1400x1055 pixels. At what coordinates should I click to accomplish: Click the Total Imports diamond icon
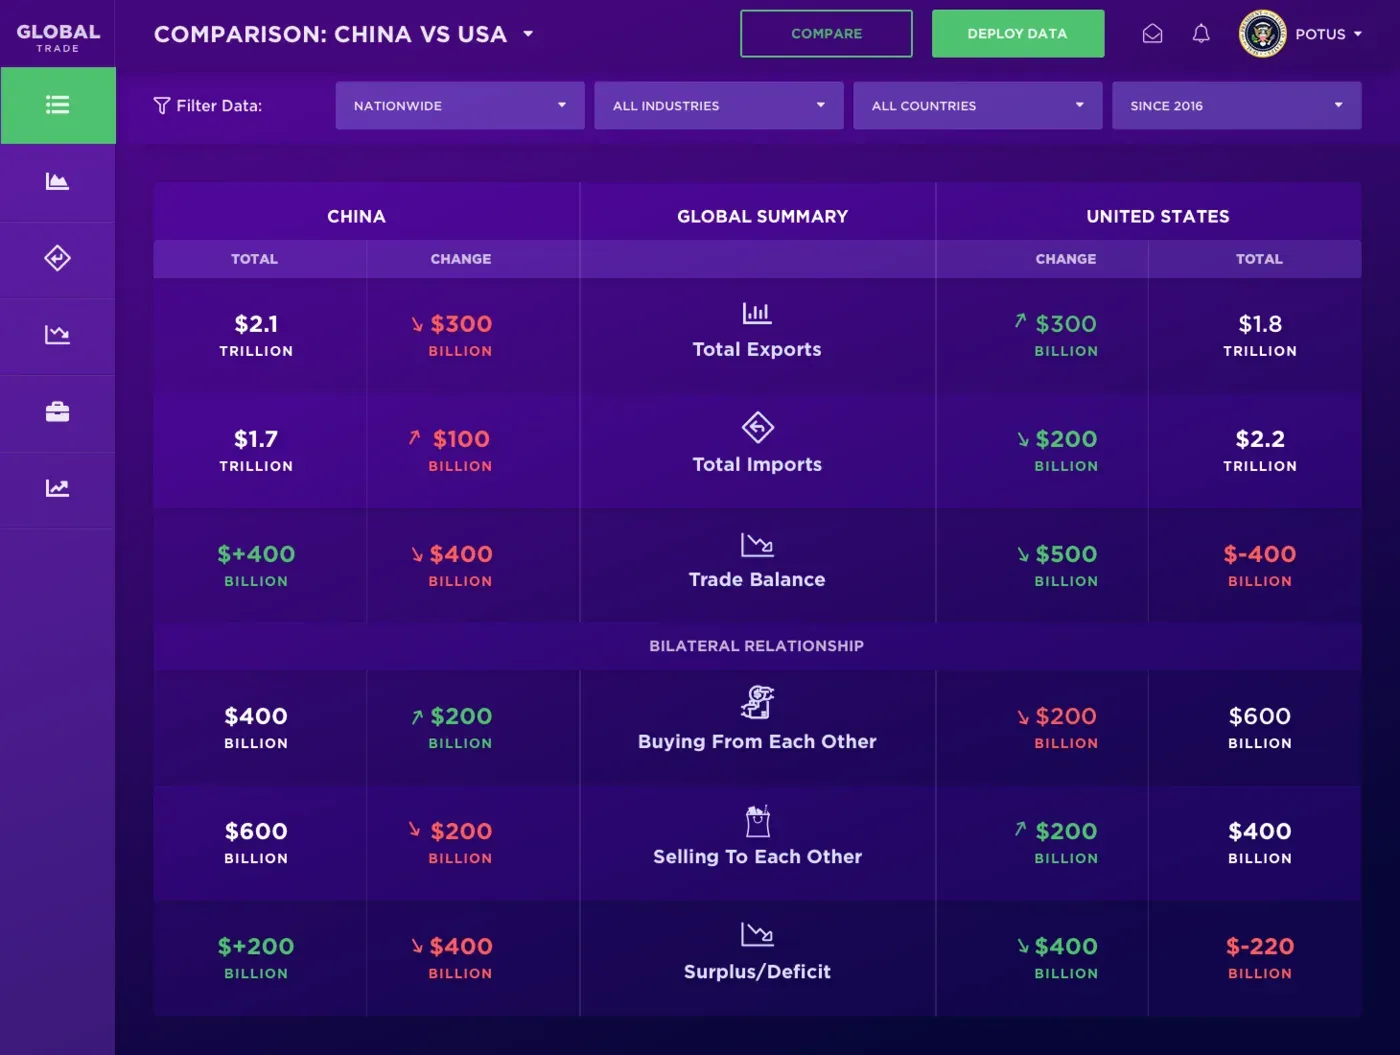tap(757, 427)
